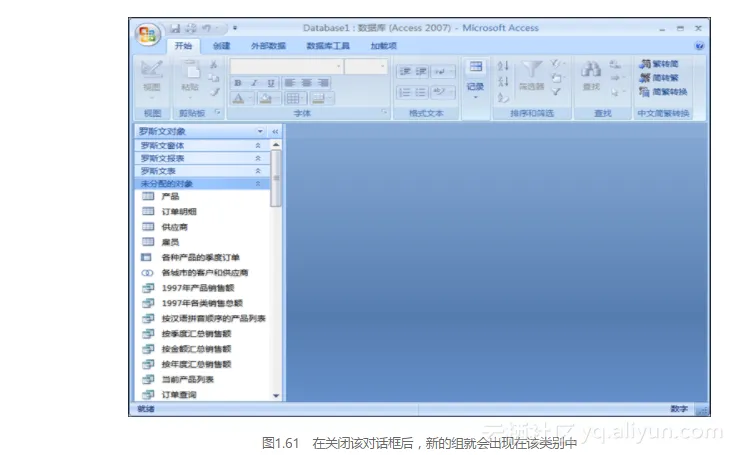Clear all sorts icon
The width and height of the screenshot is (734, 455).
coord(503,97)
